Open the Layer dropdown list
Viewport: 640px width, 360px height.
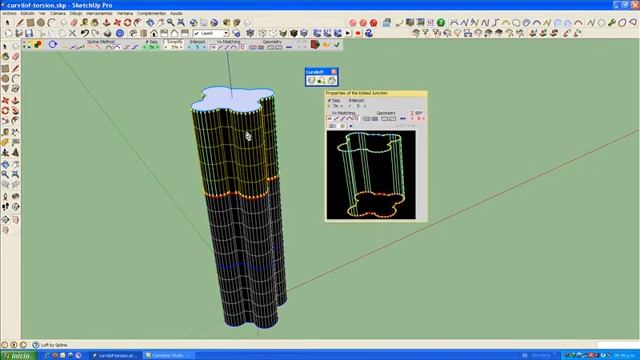(226, 33)
